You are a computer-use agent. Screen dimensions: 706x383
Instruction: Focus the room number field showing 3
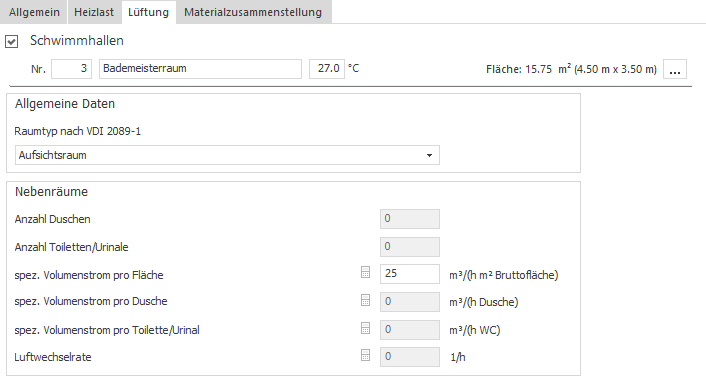72,69
